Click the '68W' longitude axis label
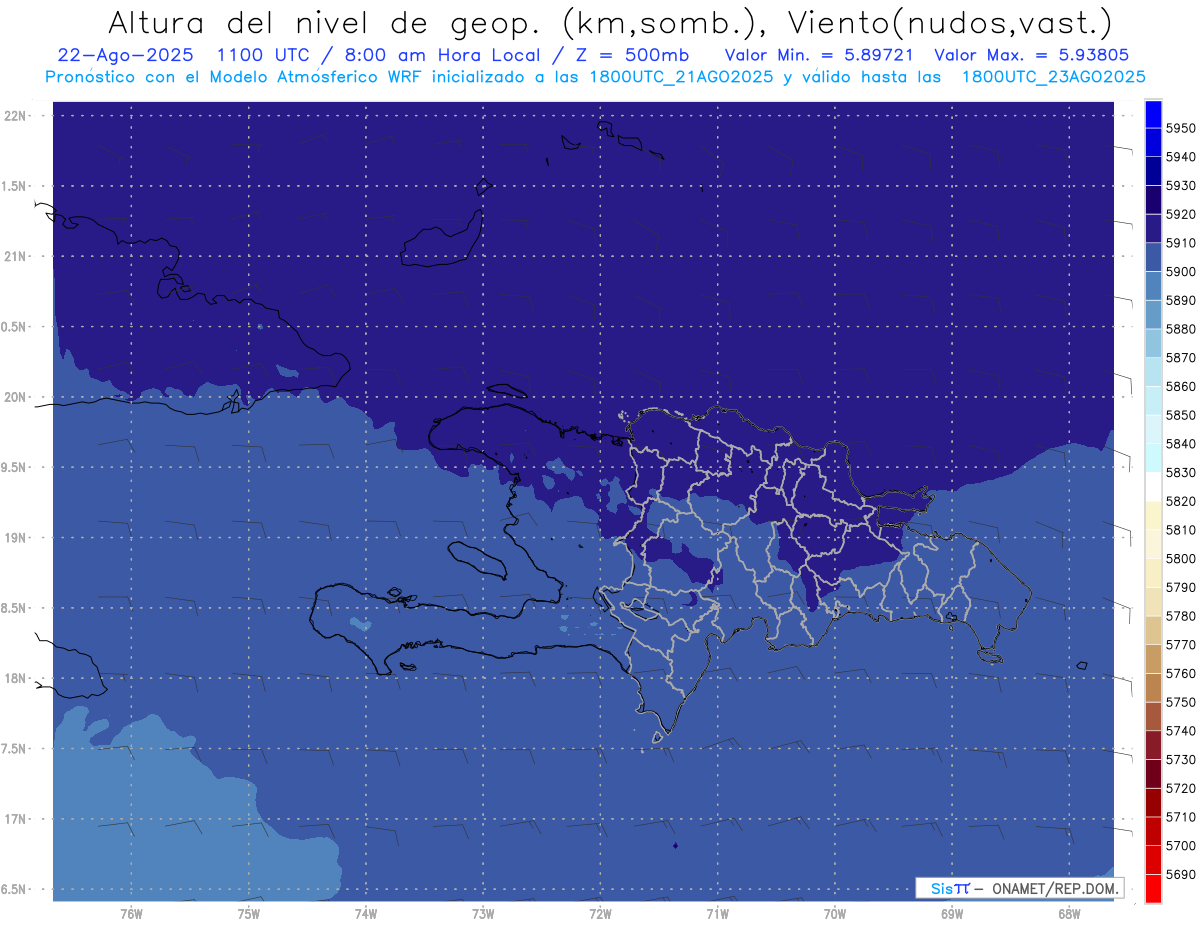Image resolution: width=1200 pixels, height=927 pixels. pos(1068,914)
